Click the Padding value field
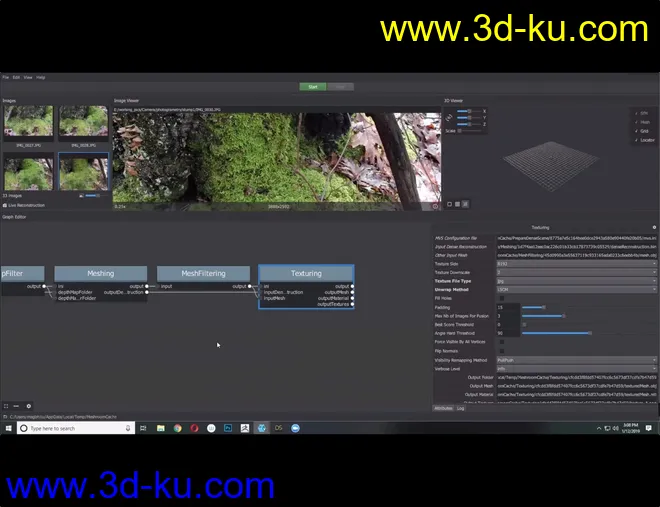 click(508, 307)
